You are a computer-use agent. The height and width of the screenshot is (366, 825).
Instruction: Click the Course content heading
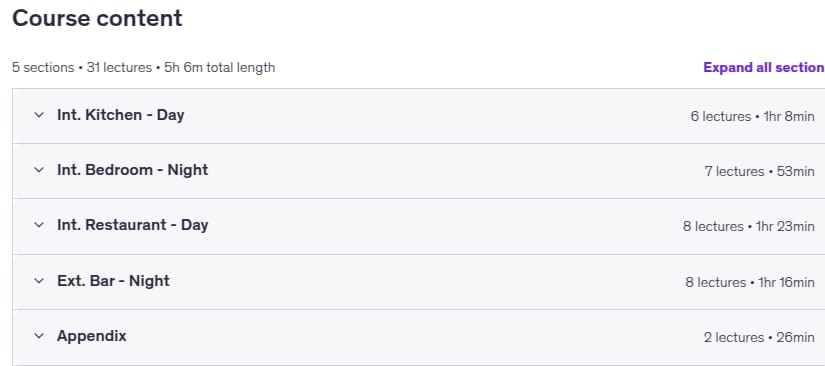coord(97,18)
